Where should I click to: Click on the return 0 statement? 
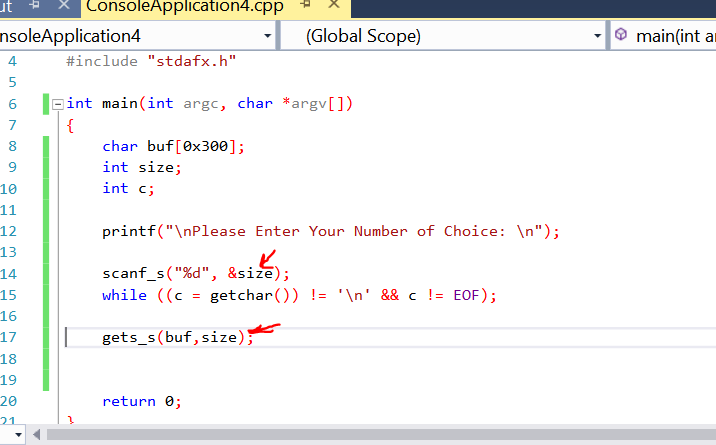coord(142,401)
